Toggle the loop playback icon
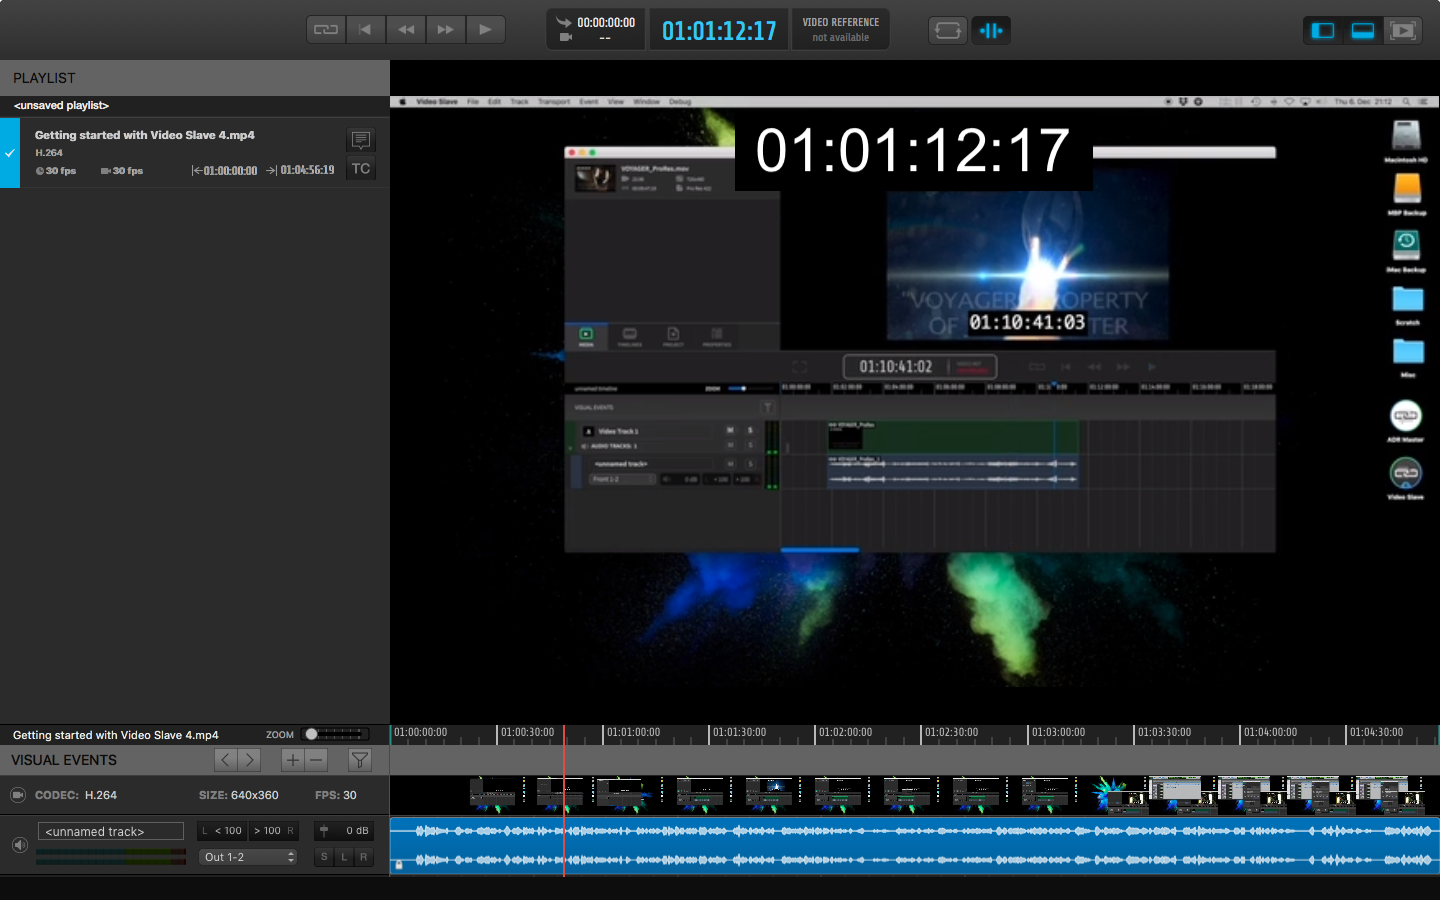This screenshot has height=900, width=1440. (x=947, y=30)
